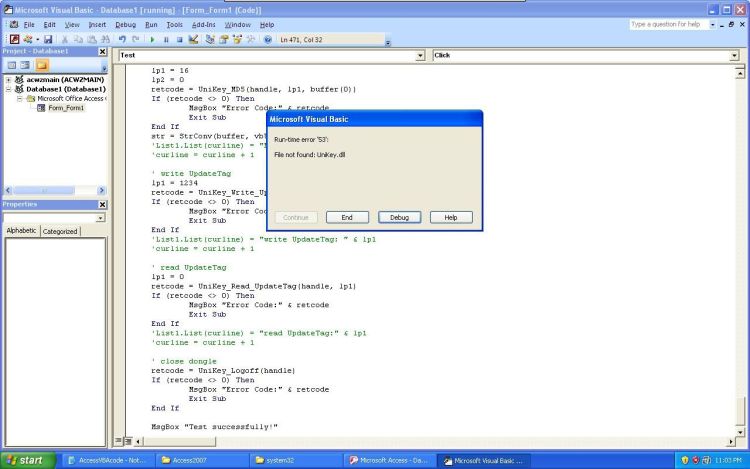
Task: Click the Project panel's horizontal scroll thumb
Action: click(x=44, y=190)
